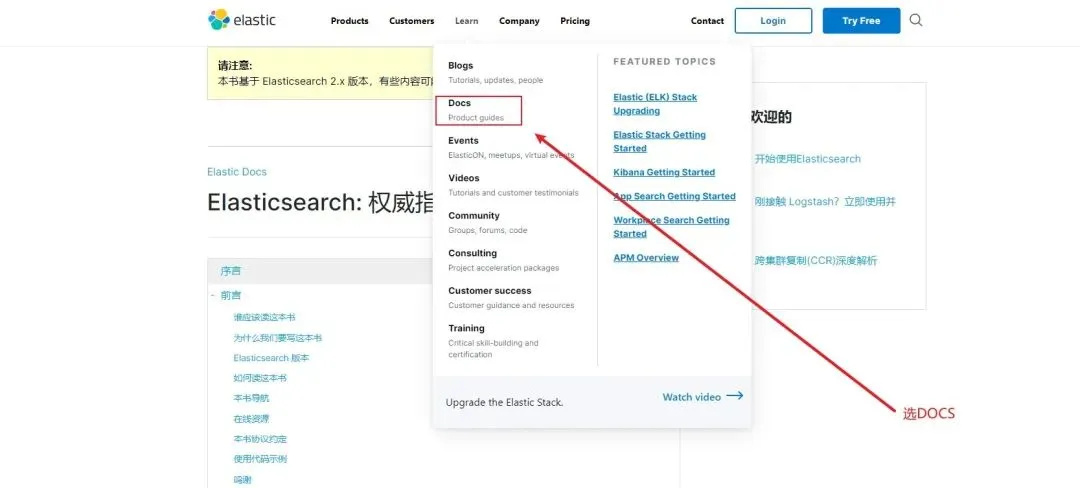
Task: Collapse the 前言 tree section
Action: 213,295
